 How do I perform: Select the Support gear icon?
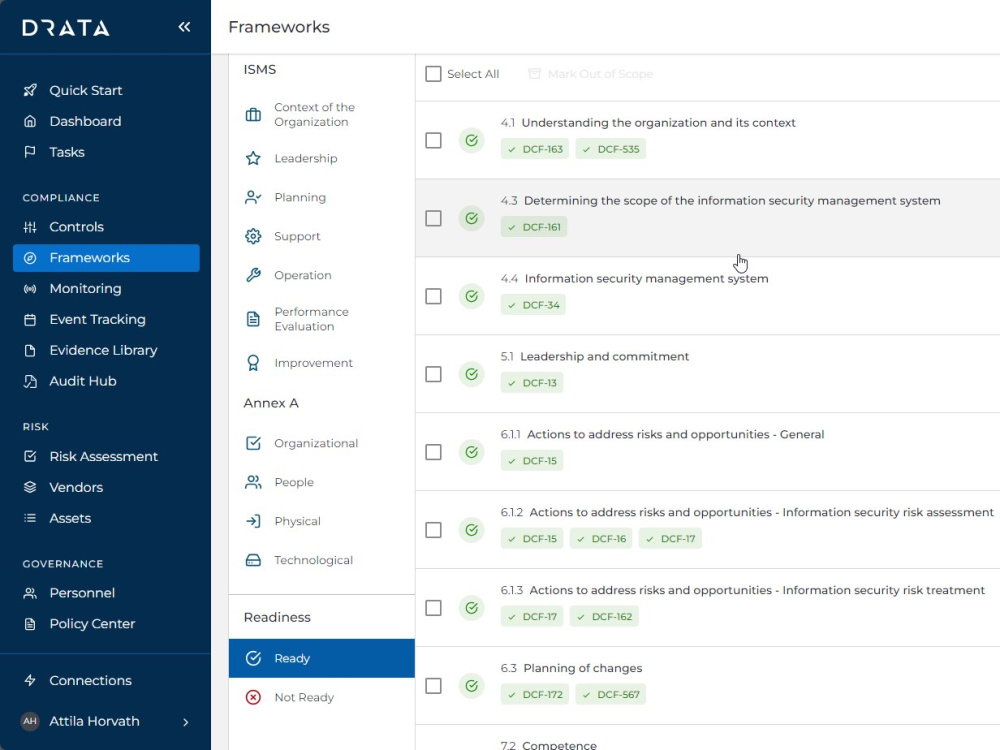coord(253,236)
